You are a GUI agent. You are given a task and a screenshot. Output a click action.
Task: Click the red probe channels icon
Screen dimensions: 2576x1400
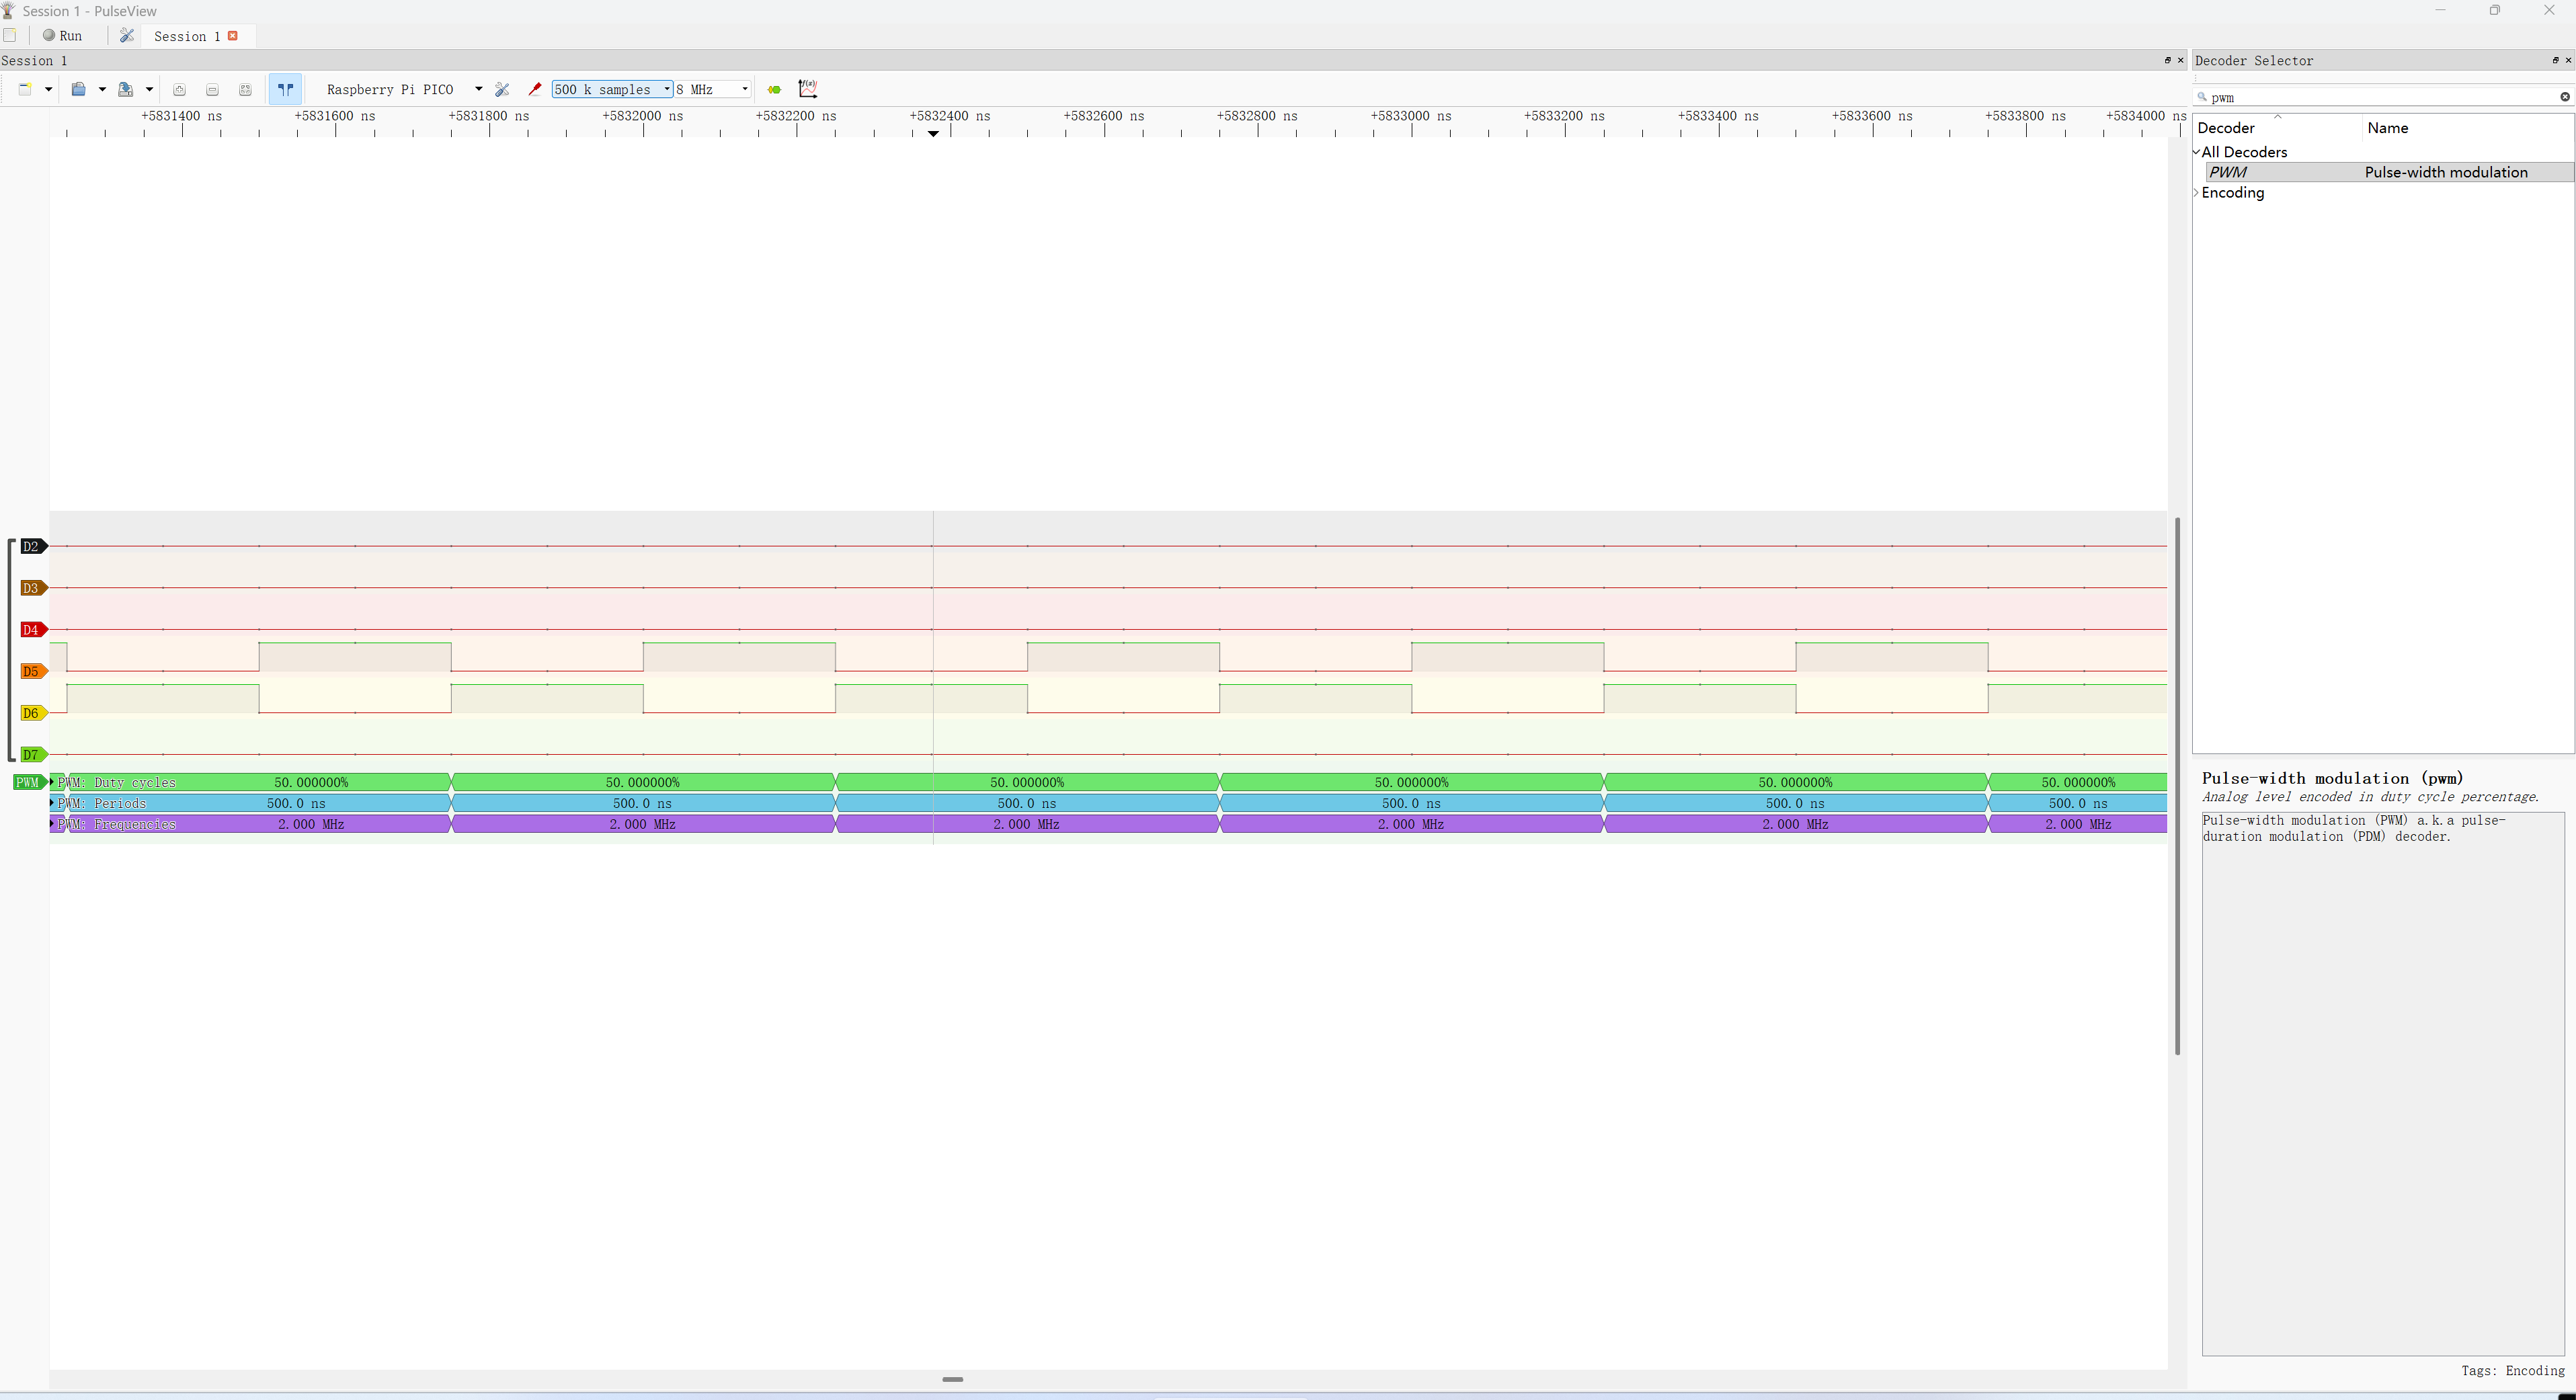535,89
